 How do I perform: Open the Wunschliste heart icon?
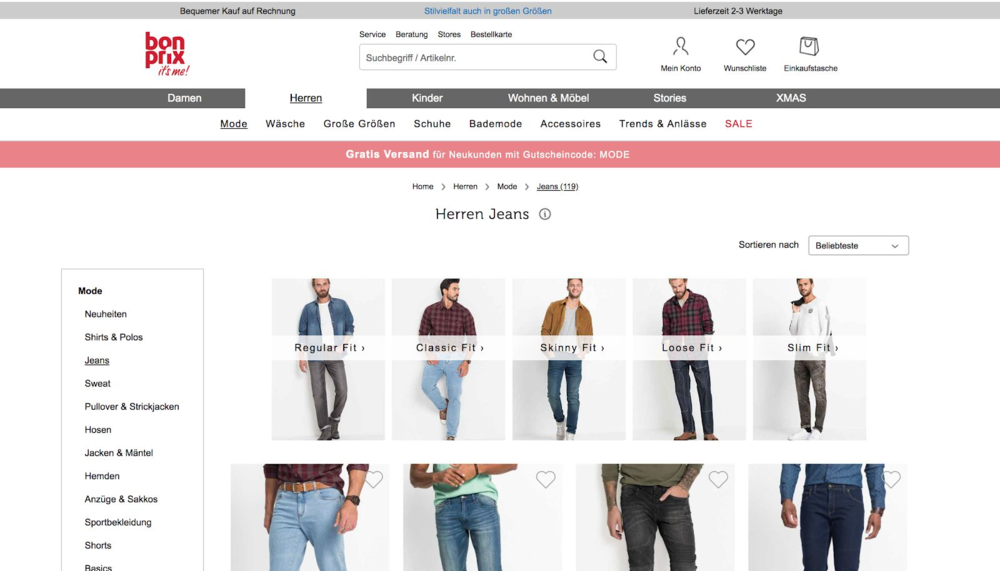(745, 47)
